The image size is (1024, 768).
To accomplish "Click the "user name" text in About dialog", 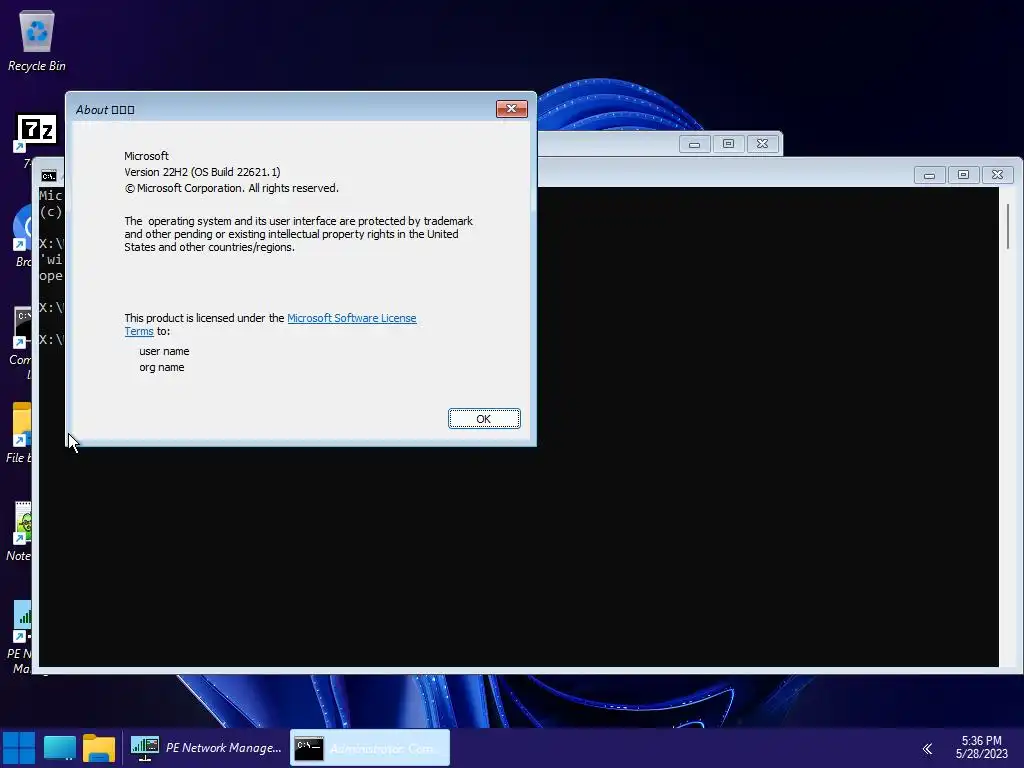I will pyautogui.click(x=164, y=351).
